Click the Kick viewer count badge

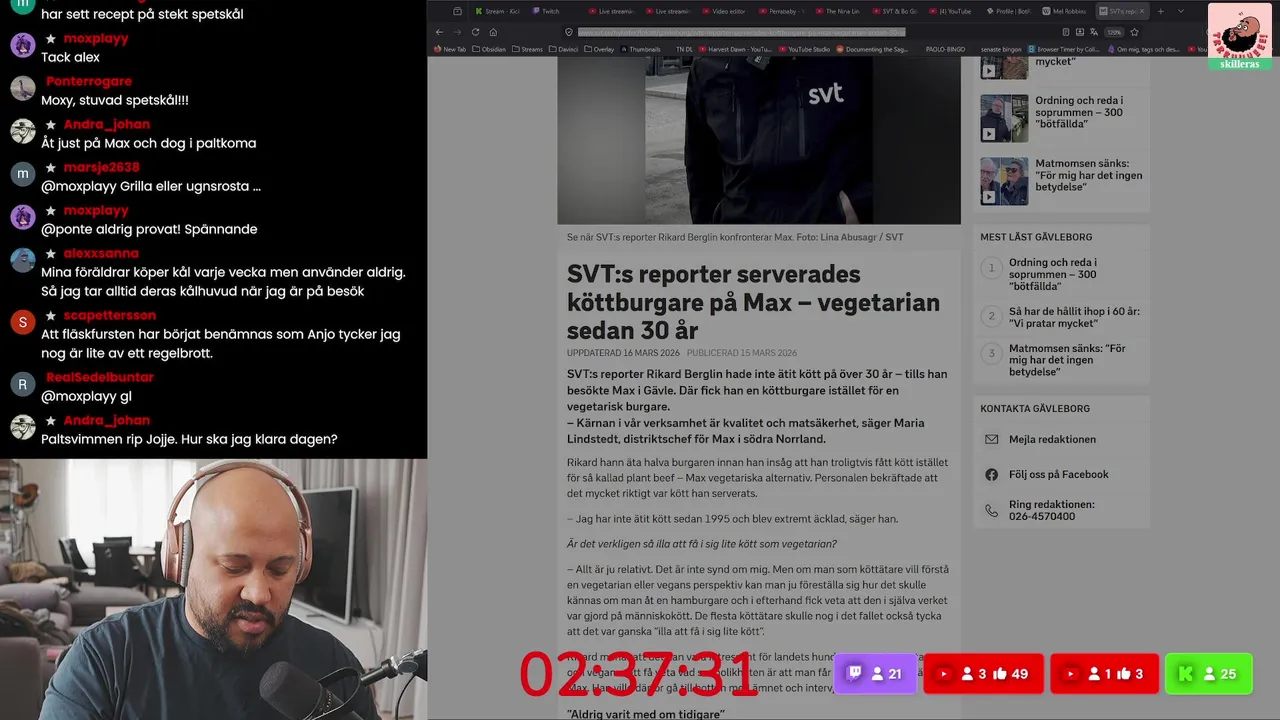click(x=1208, y=674)
